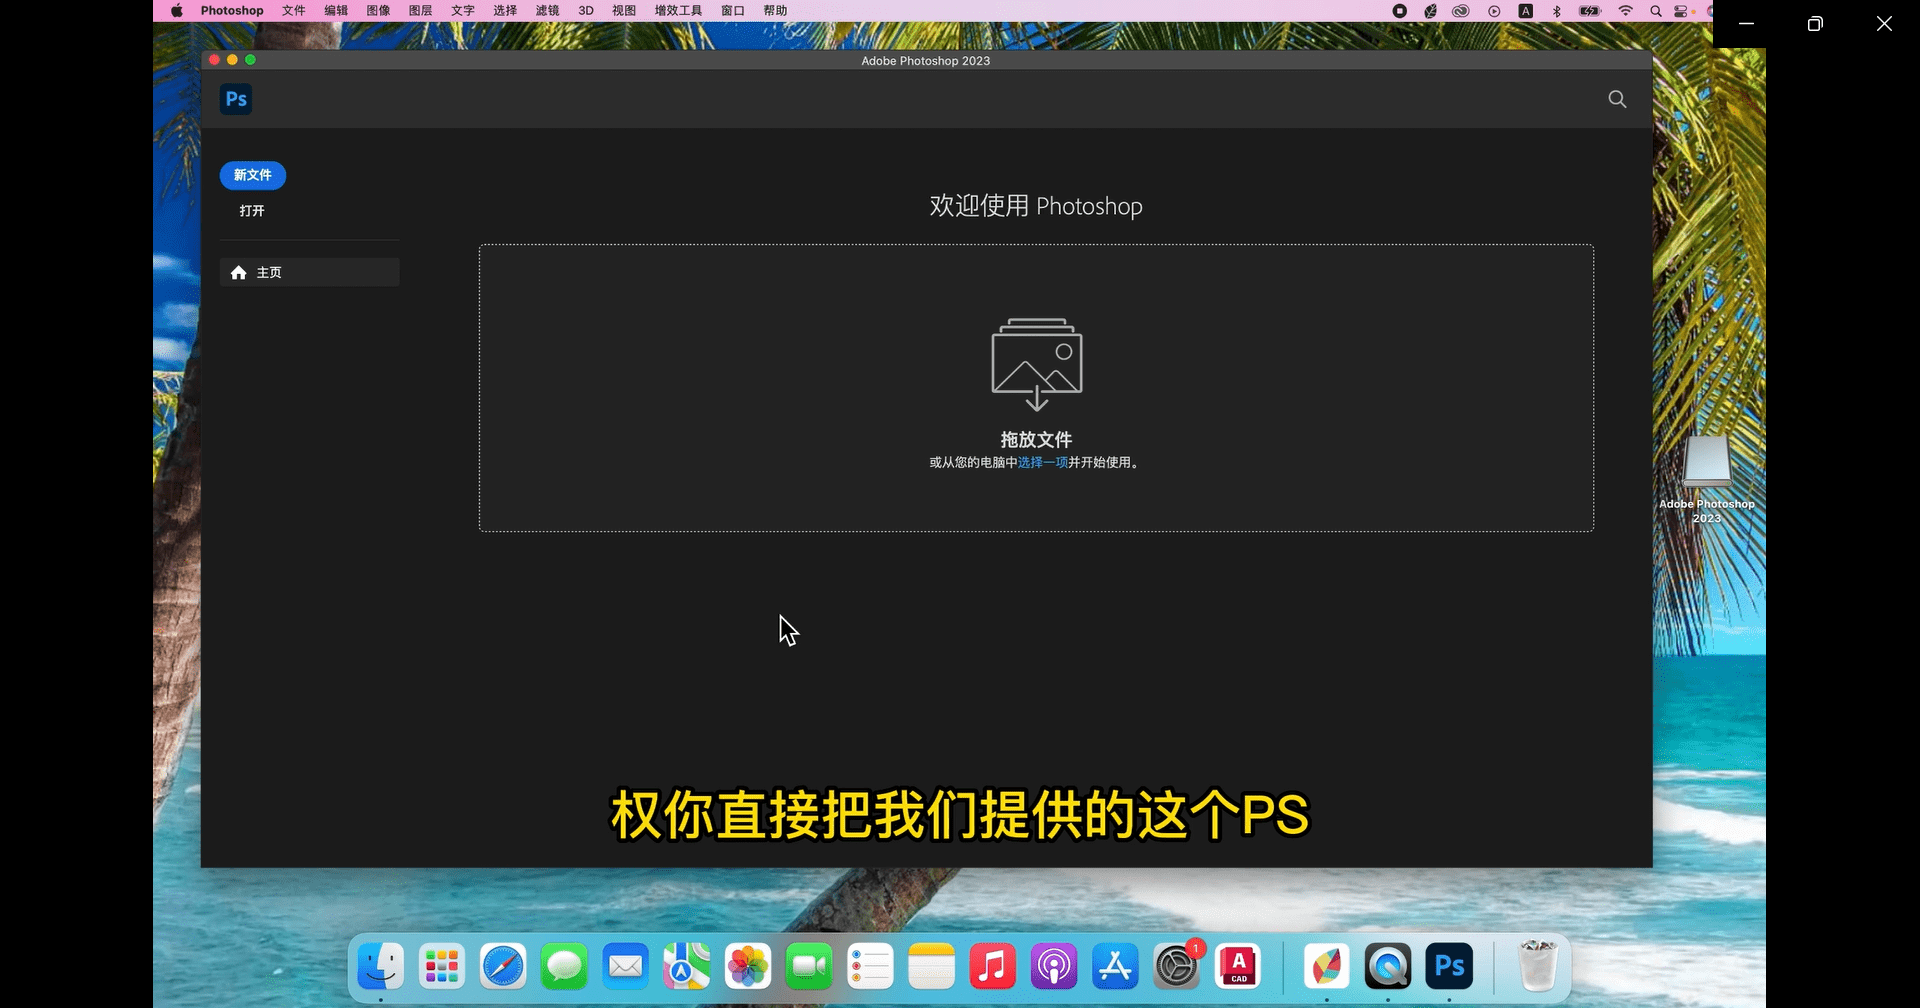Open AutoCAD from the Dock
The image size is (1920, 1008).
point(1238,966)
